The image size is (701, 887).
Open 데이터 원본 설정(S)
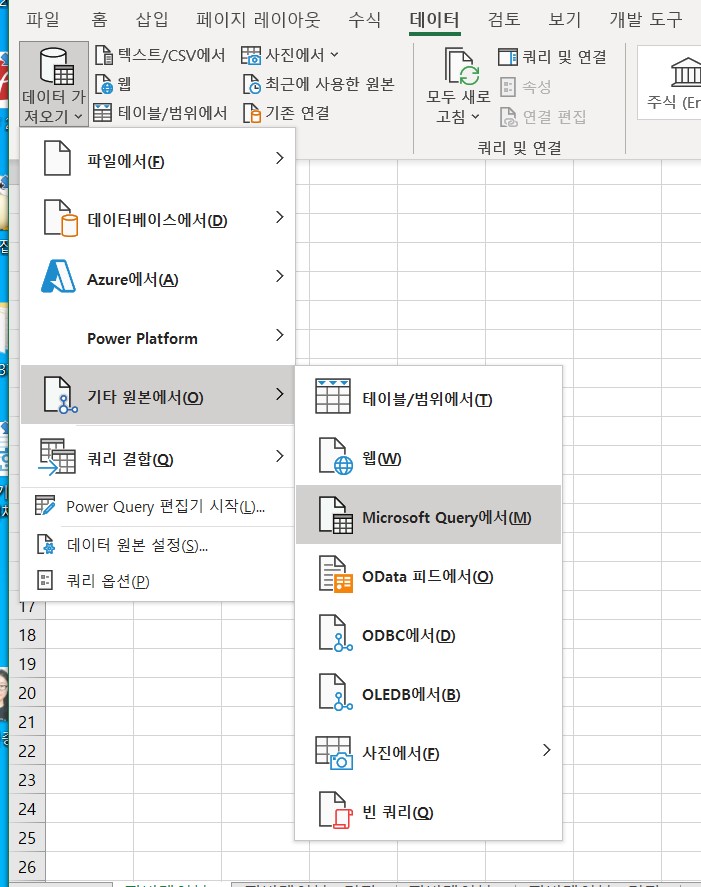click(157, 545)
